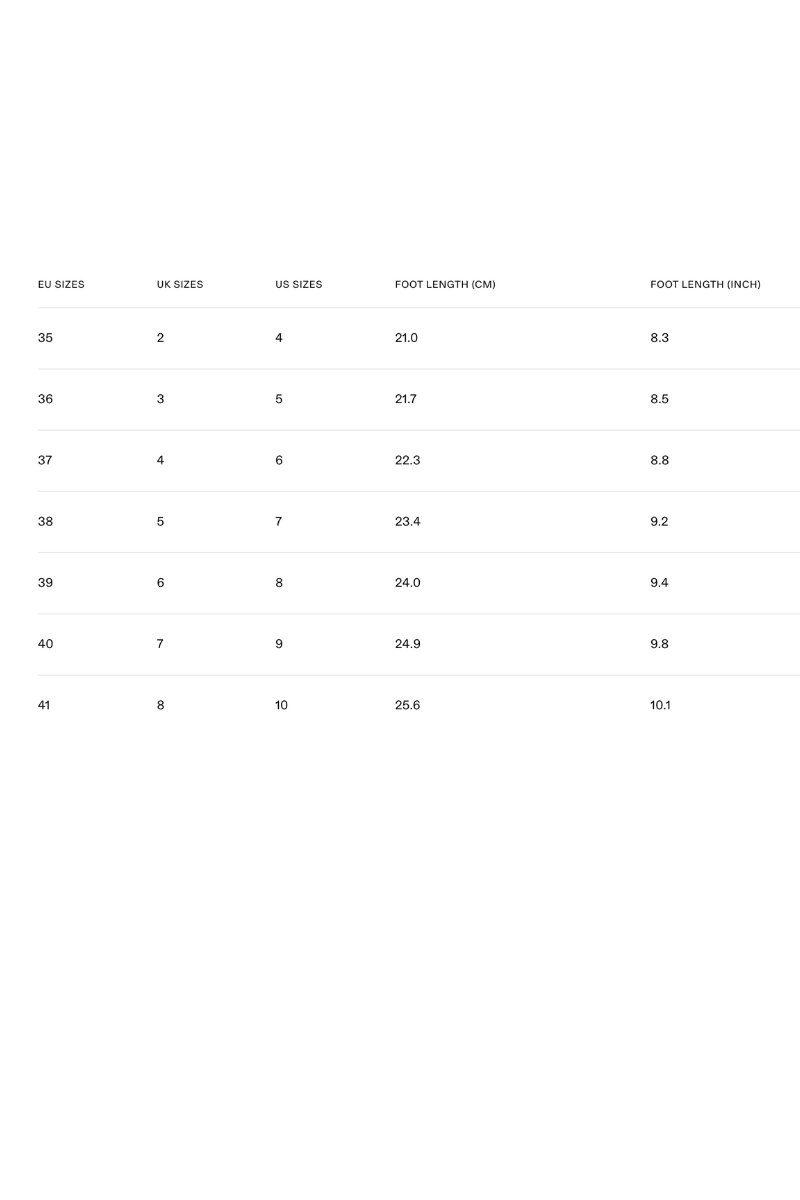Select the US SIZES column header
The height and width of the screenshot is (1200, 800).
point(299,285)
